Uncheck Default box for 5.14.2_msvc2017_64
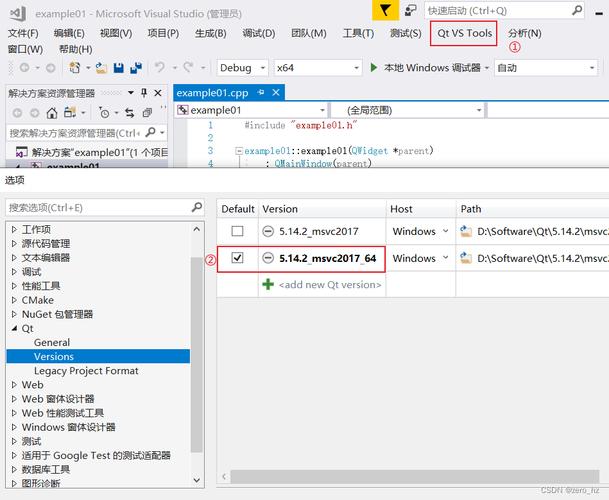 (x=237, y=258)
